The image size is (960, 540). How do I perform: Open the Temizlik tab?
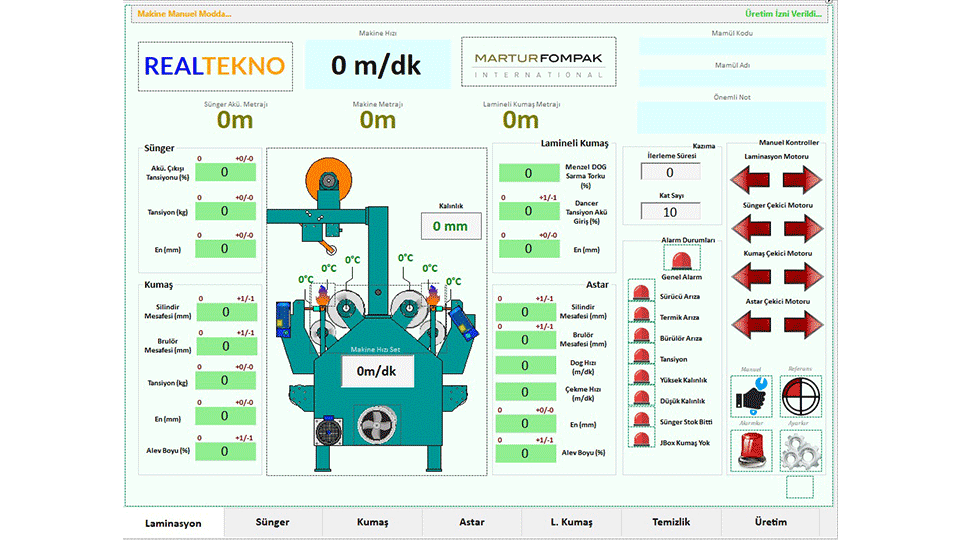671,522
